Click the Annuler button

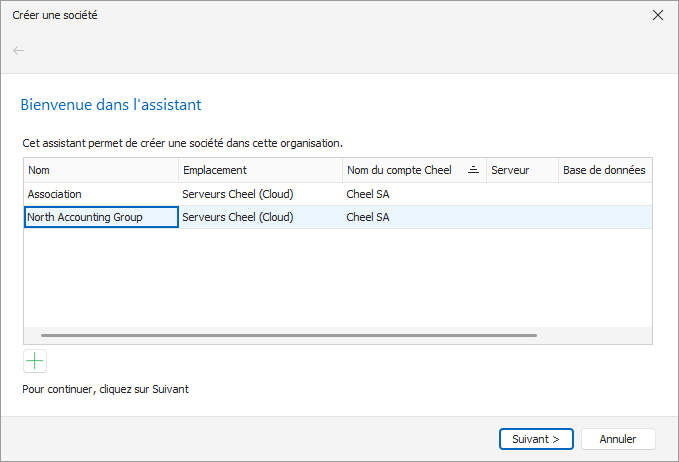[618, 439]
